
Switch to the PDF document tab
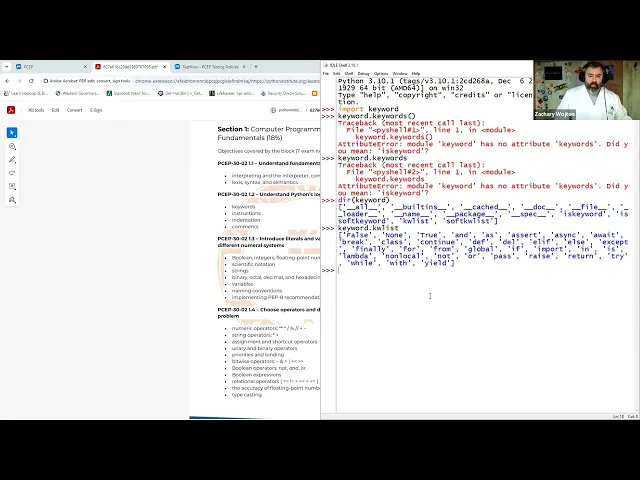(x=131, y=67)
